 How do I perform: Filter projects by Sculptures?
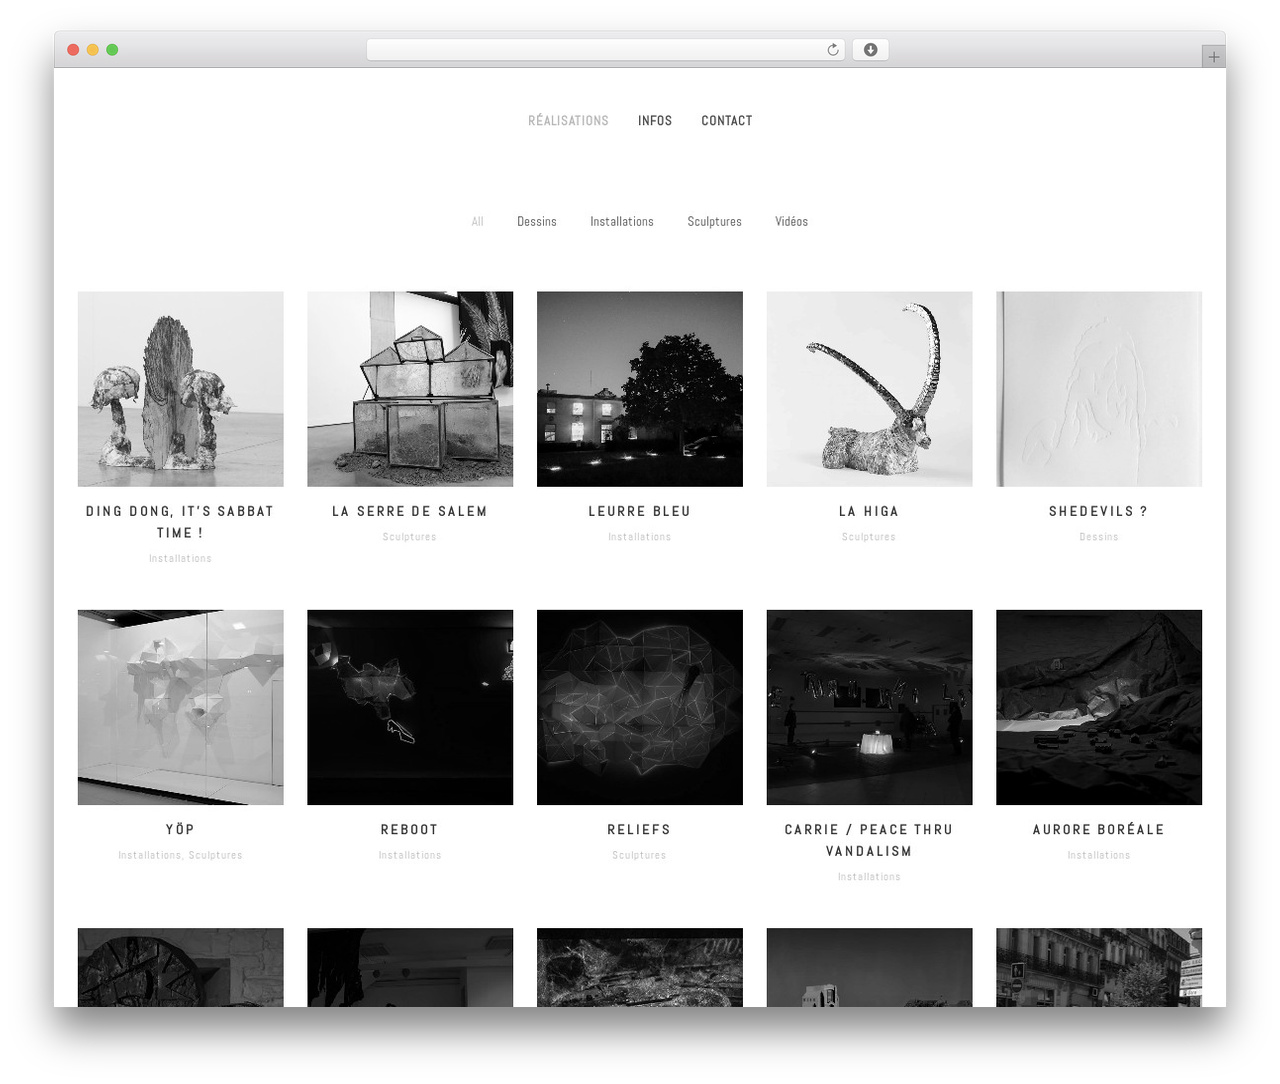[x=714, y=222]
